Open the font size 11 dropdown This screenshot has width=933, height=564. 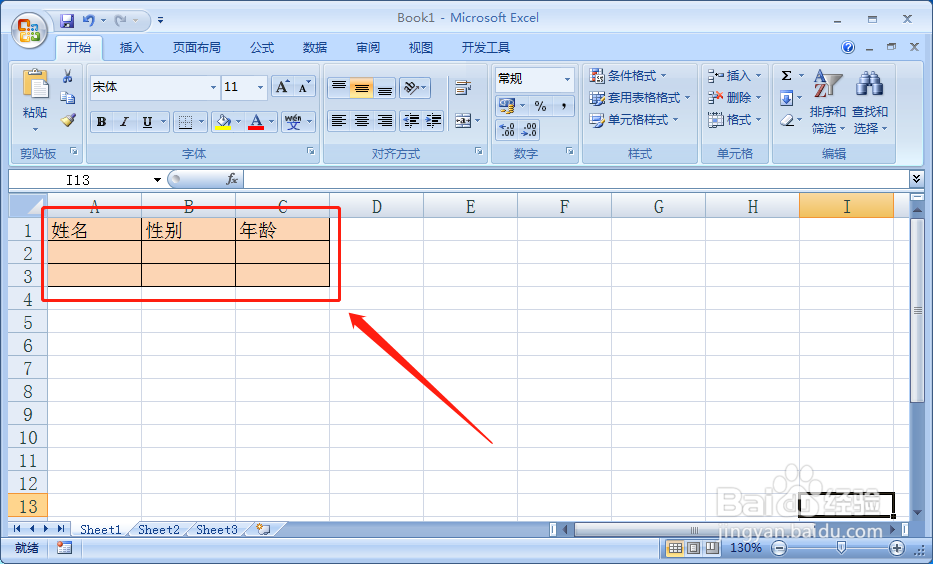pos(259,88)
